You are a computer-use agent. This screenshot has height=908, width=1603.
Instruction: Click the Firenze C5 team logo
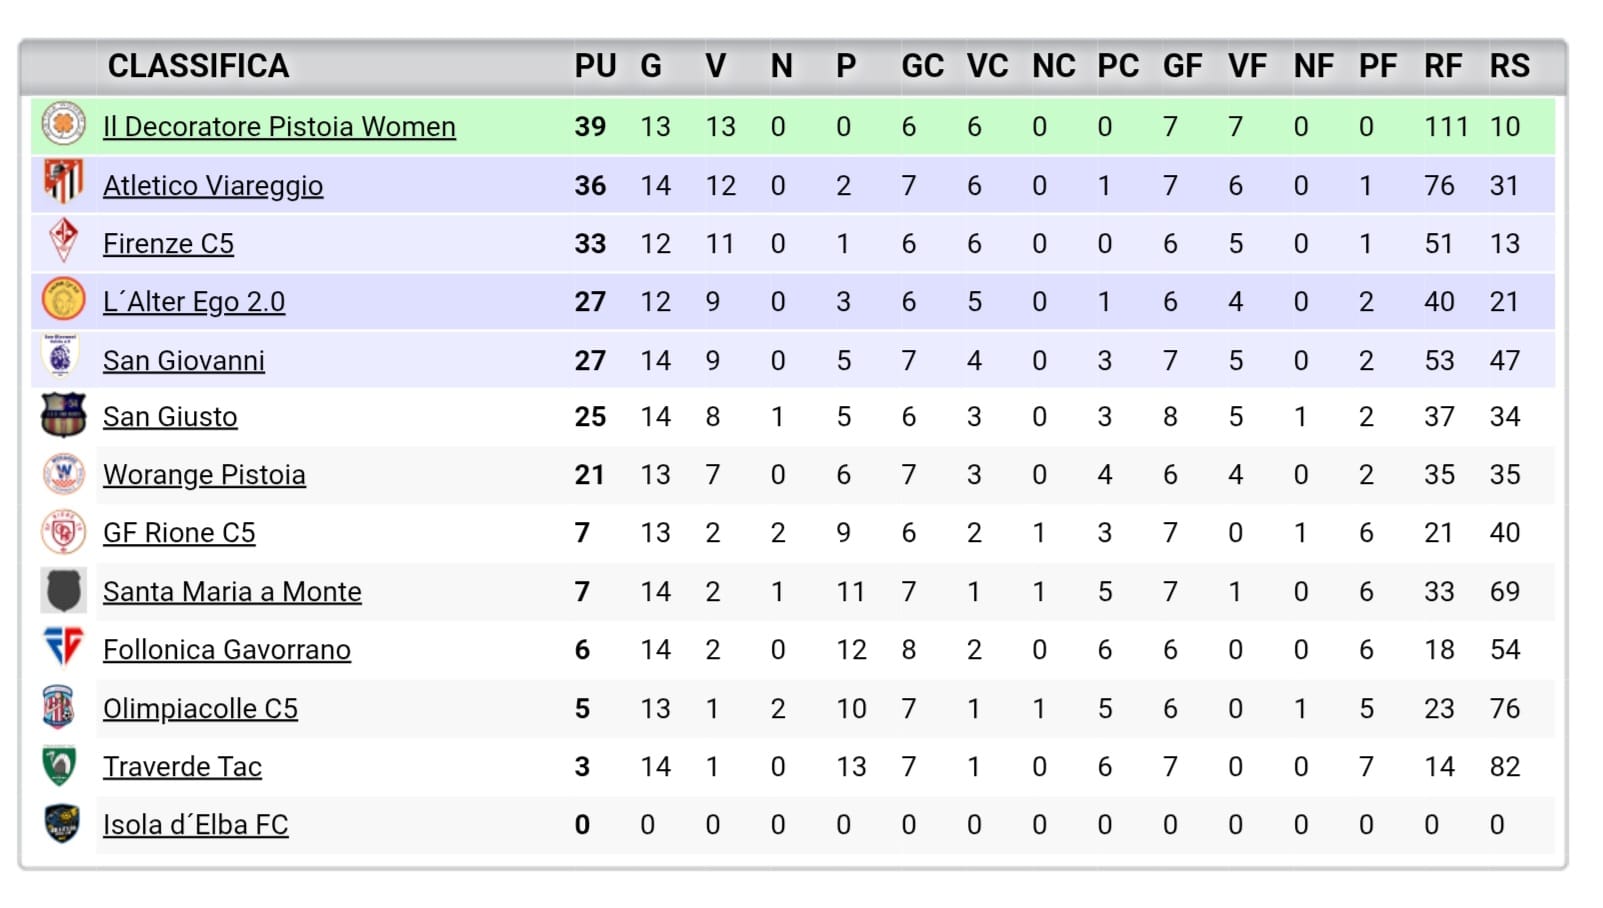click(x=63, y=241)
